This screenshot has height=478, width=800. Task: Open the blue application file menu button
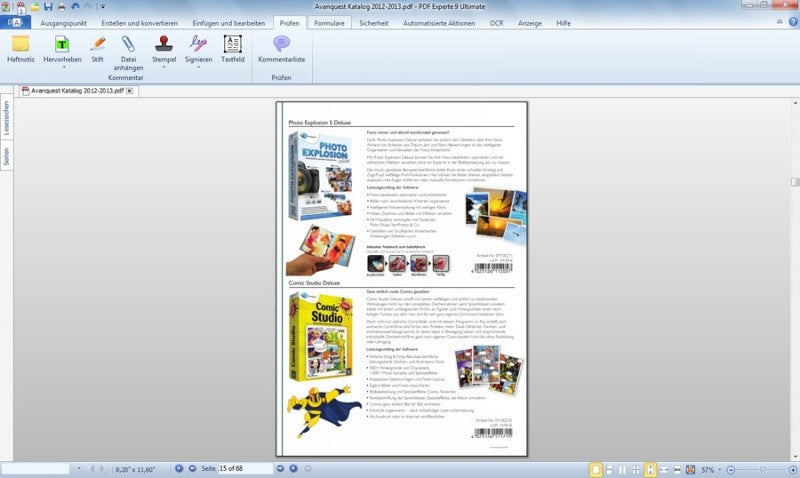coord(15,22)
